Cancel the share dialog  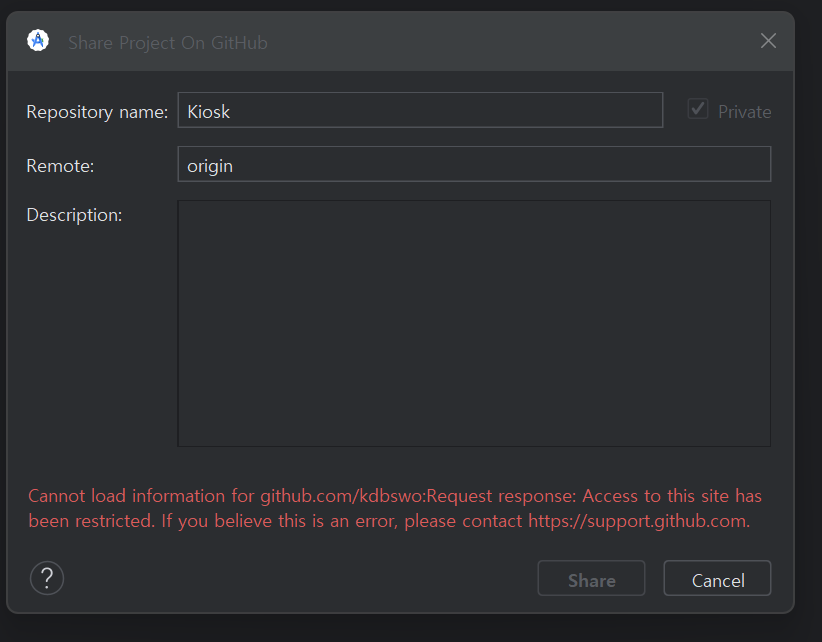coord(718,580)
